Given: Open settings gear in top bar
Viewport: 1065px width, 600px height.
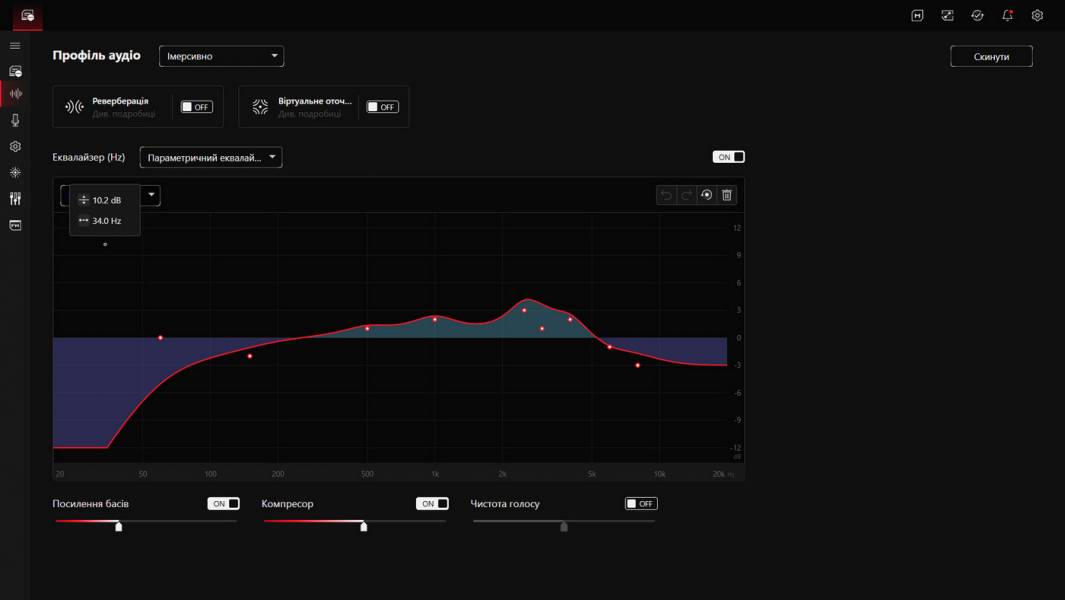Looking at the screenshot, I should click(x=1037, y=15).
